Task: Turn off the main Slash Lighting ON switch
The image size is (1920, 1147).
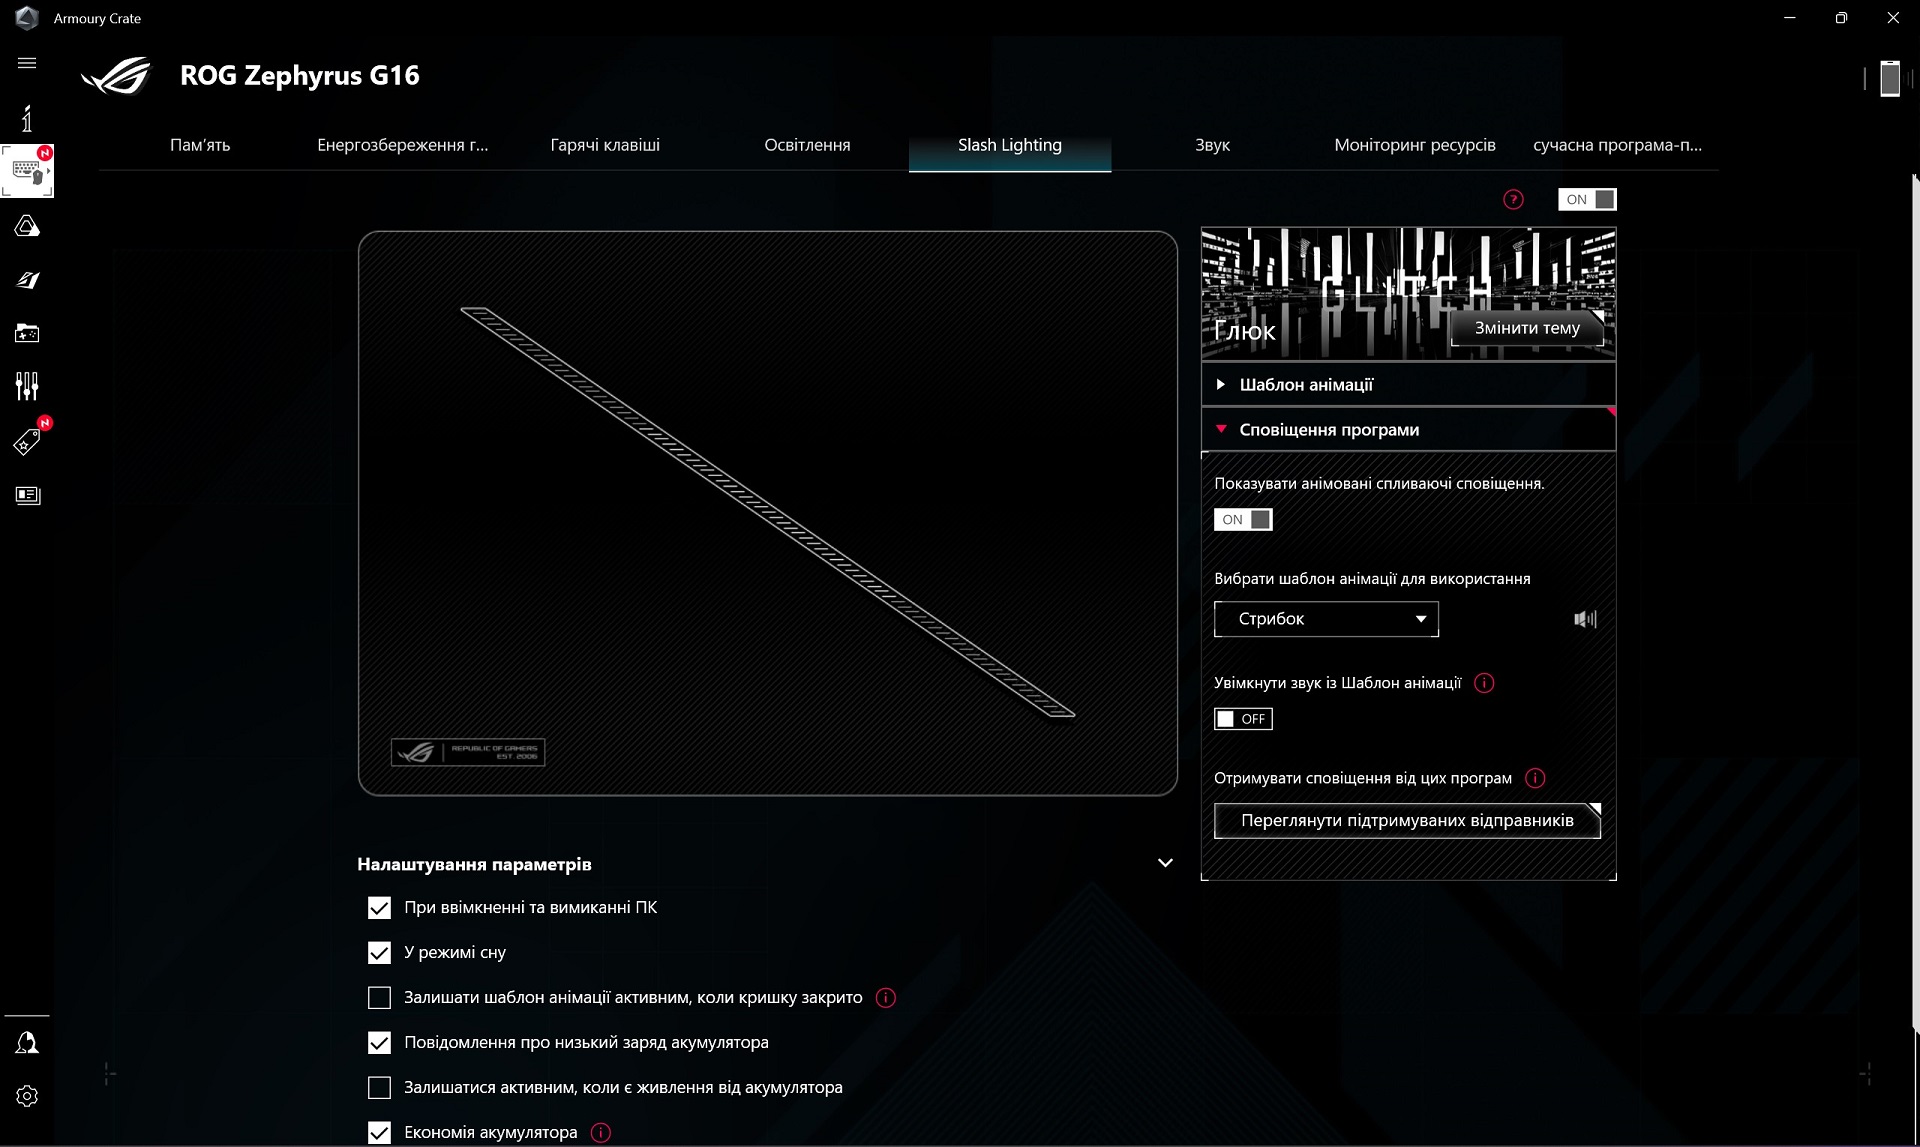Action: coord(1587,200)
